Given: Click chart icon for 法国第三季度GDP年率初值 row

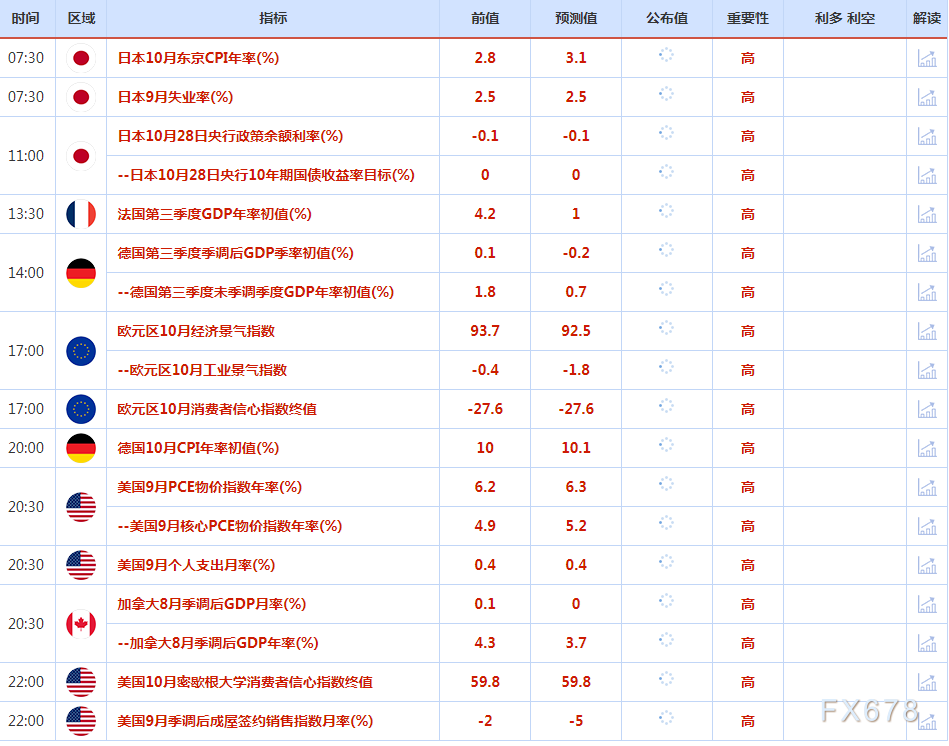Looking at the screenshot, I should [x=927, y=214].
